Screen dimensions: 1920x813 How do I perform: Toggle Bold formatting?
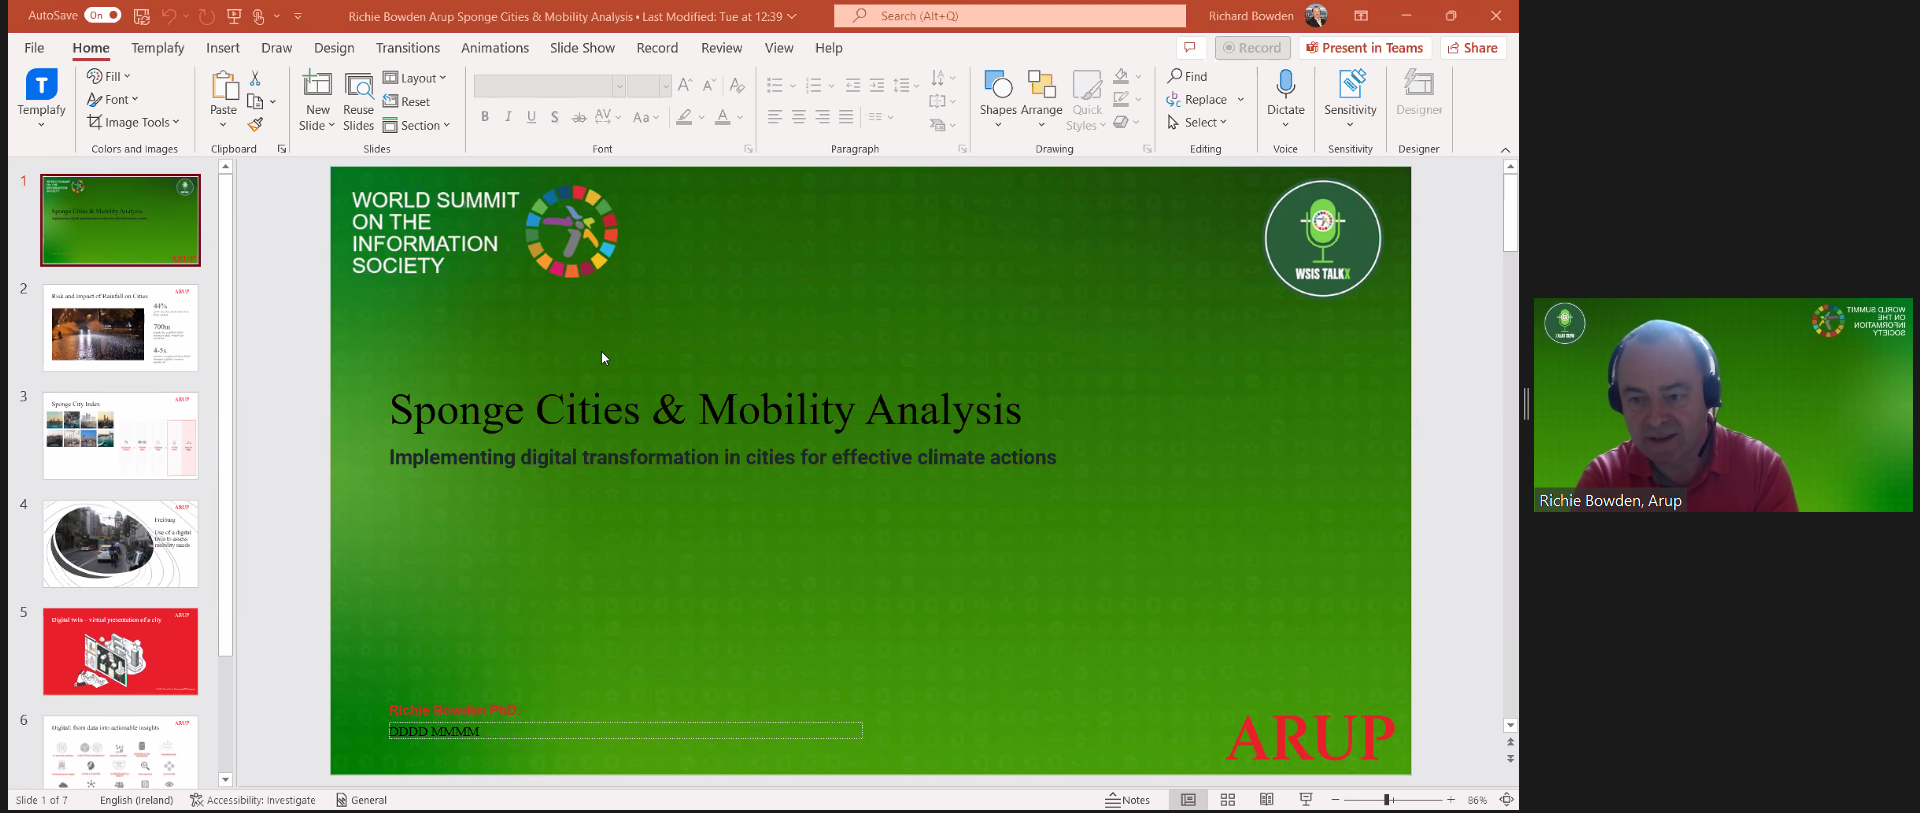485,117
